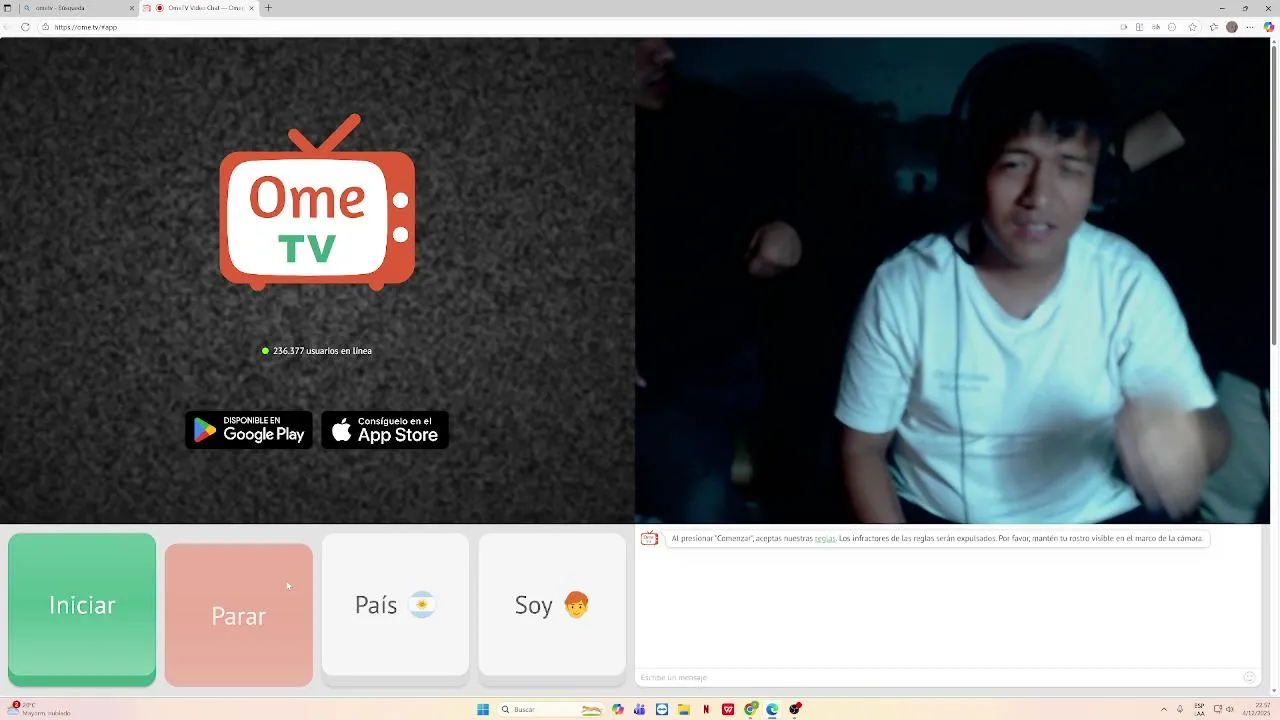This screenshot has width=1280, height=720.
Task: Click the emoji icon in message field
Action: coord(1249,677)
